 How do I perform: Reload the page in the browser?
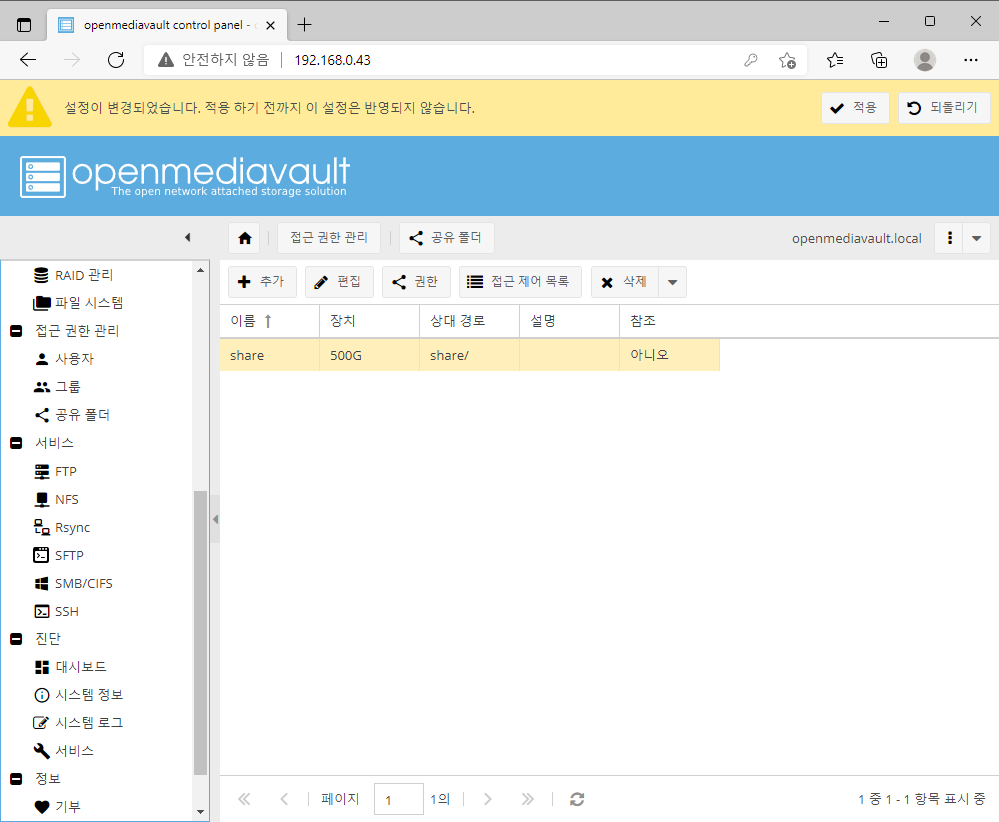pyautogui.click(x=116, y=60)
